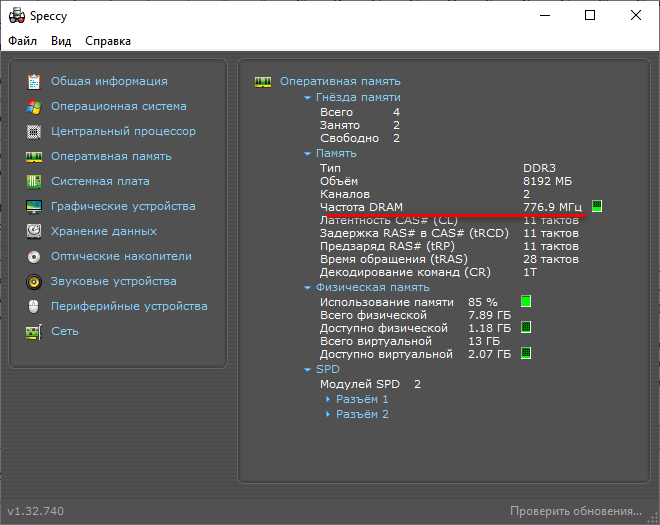The width and height of the screenshot is (660, 525).
Task: Click the Операционная система Windows flag icon
Action: pyautogui.click(x=34, y=107)
